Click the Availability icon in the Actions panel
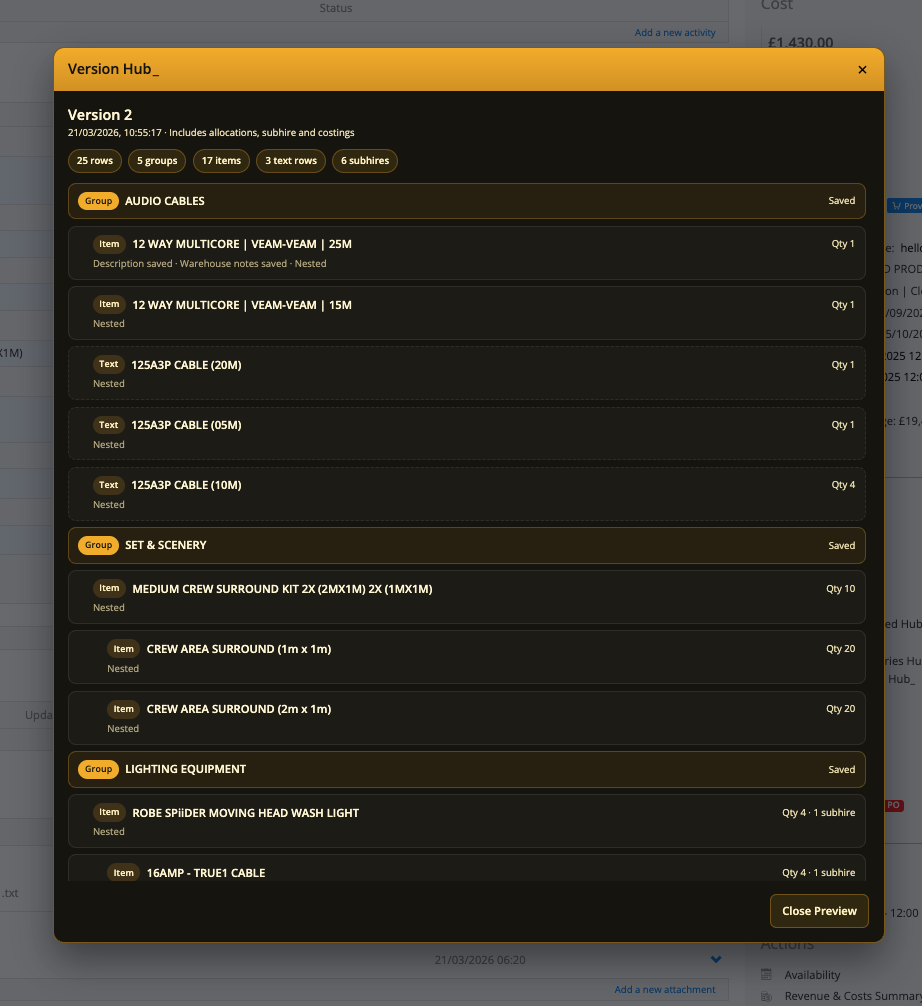The image size is (922, 1006). click(x=766, y=974)
